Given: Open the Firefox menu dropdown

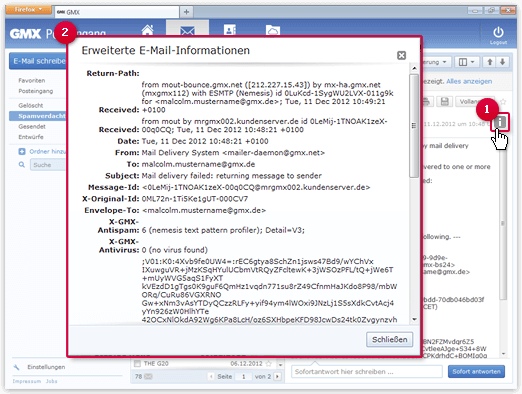Looking at the screenshot, I should [x=28, y=9].
